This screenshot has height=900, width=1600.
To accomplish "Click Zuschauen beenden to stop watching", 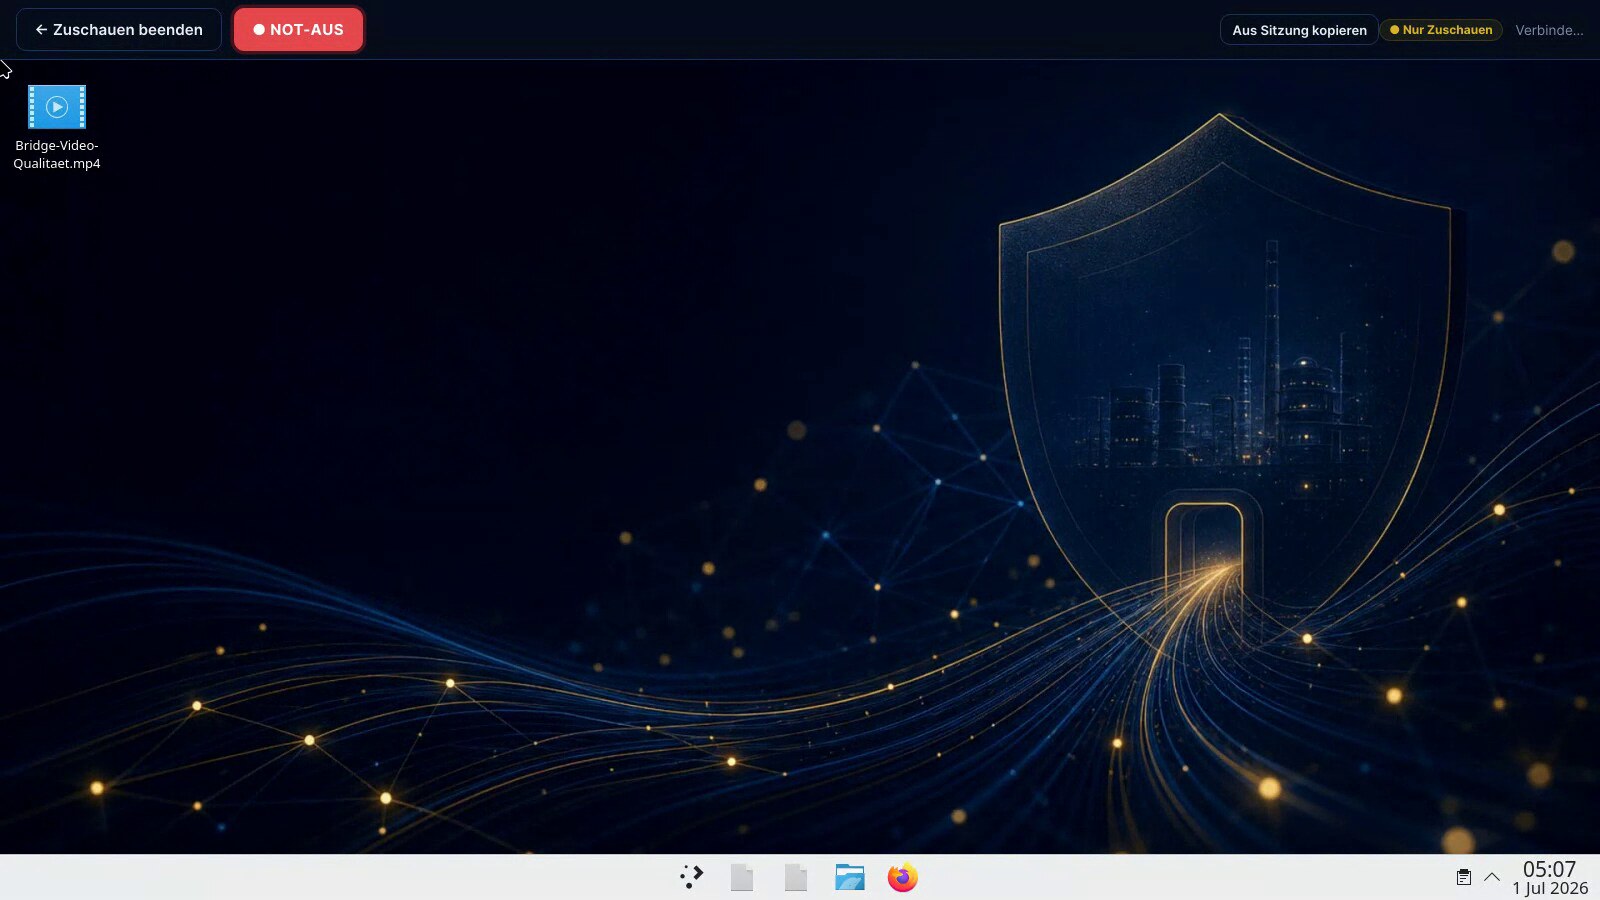I will [x=119, y=30].
